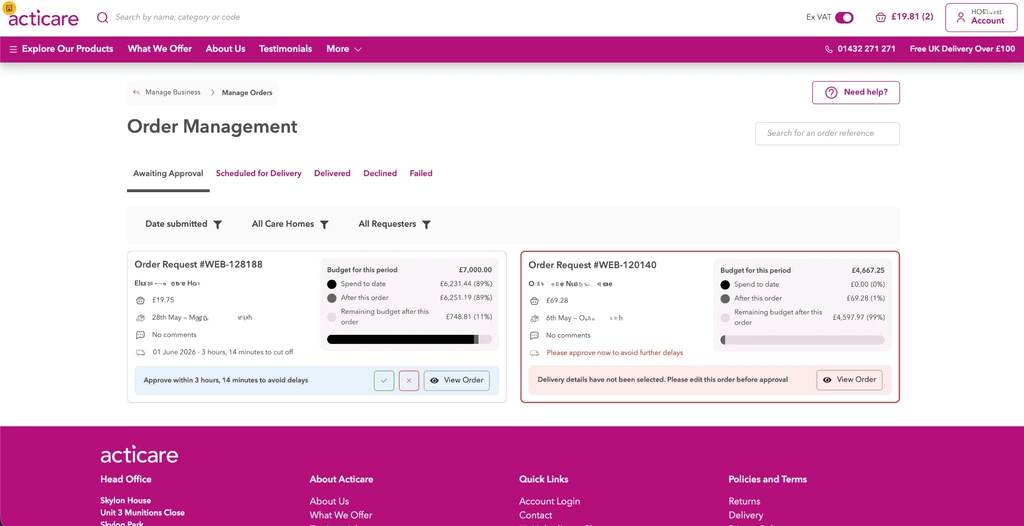Expand the More menu dropdown
1024x526 pixels.
(x=344, y=49)
